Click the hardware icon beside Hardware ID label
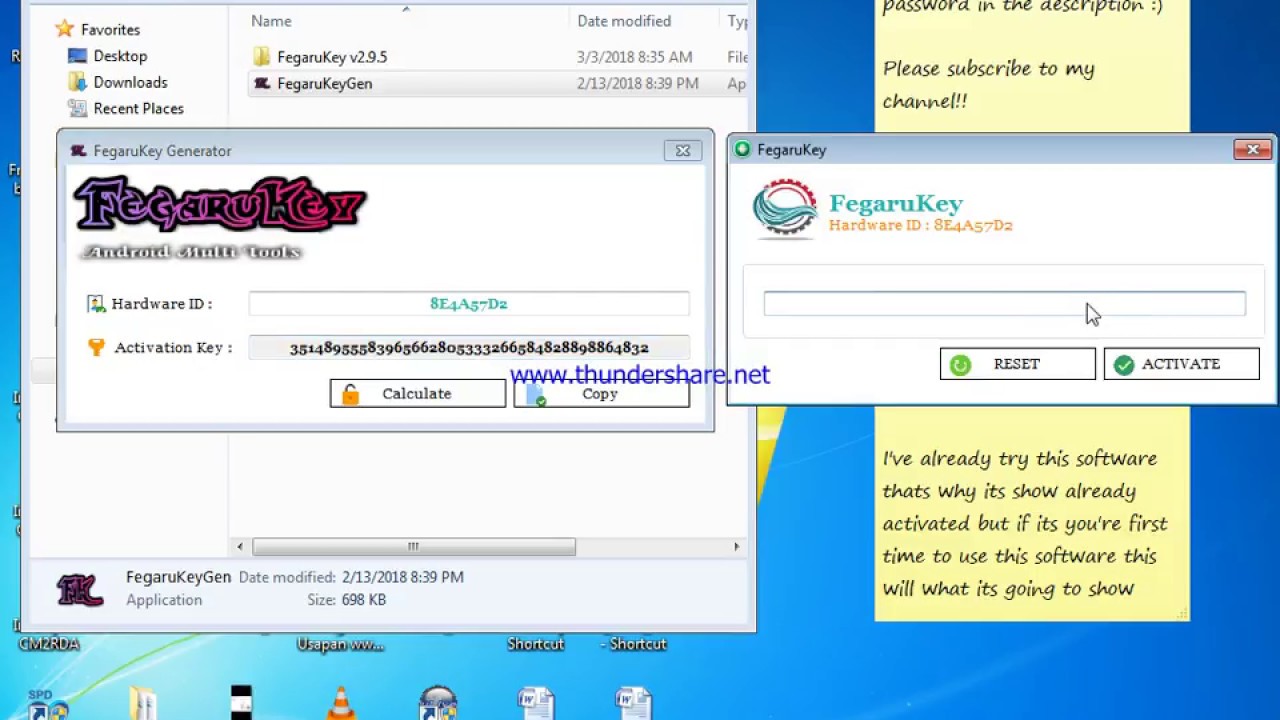Image resolution: width=1280 pixels, height=720 pixels. [x=96, y=304]
